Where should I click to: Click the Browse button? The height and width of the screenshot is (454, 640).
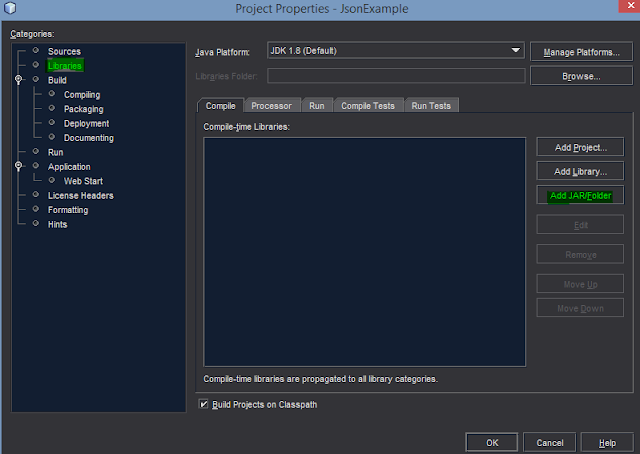click(x=581, y=76)
